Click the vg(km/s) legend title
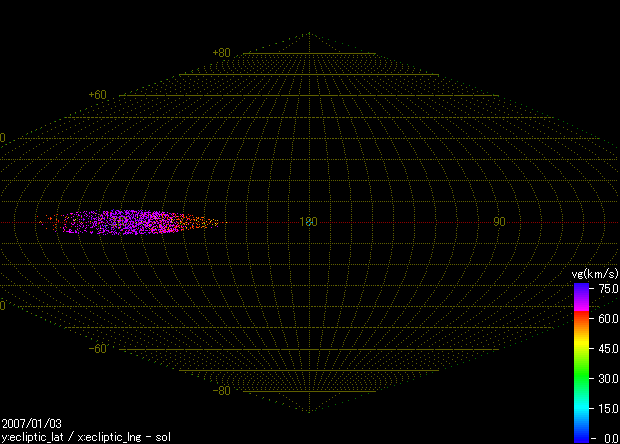The height and width of the screenshot is (444, 620). (x=592, y=273)
